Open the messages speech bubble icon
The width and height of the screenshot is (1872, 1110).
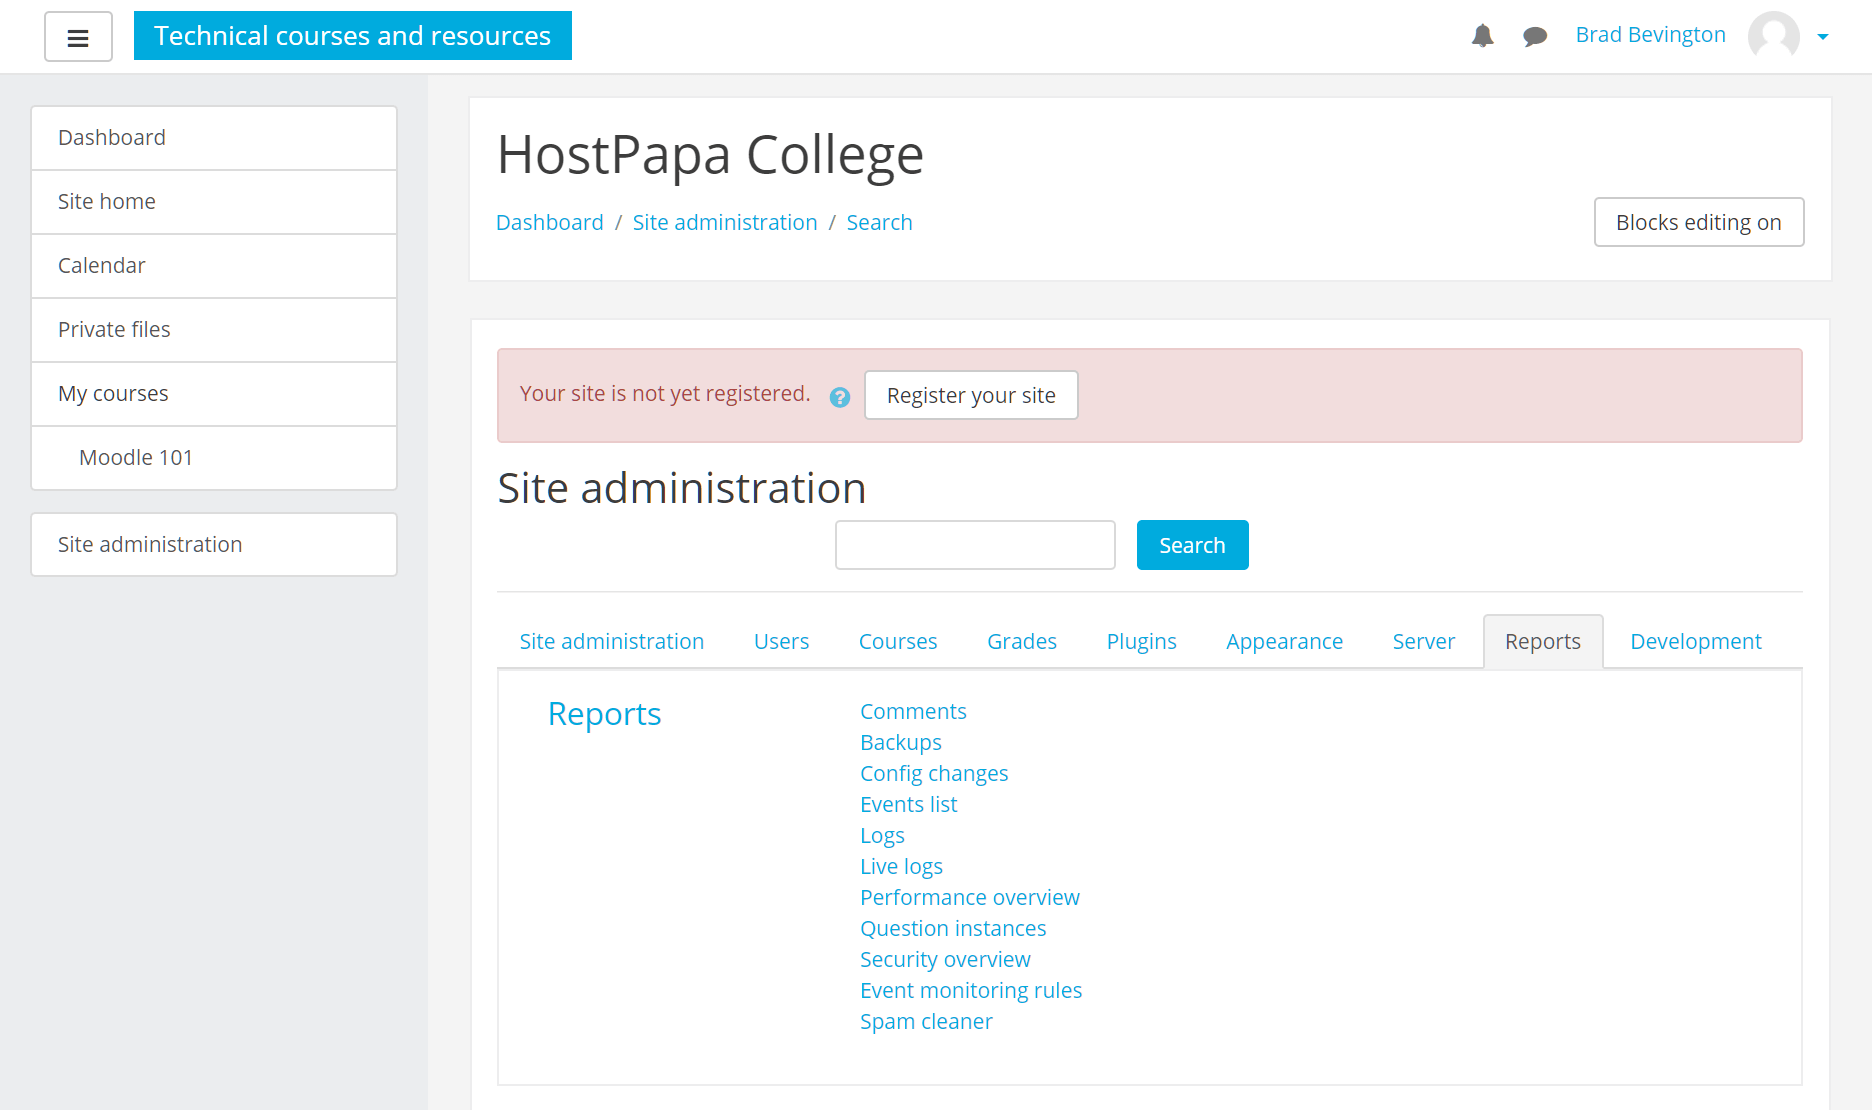click(1535, 36)
